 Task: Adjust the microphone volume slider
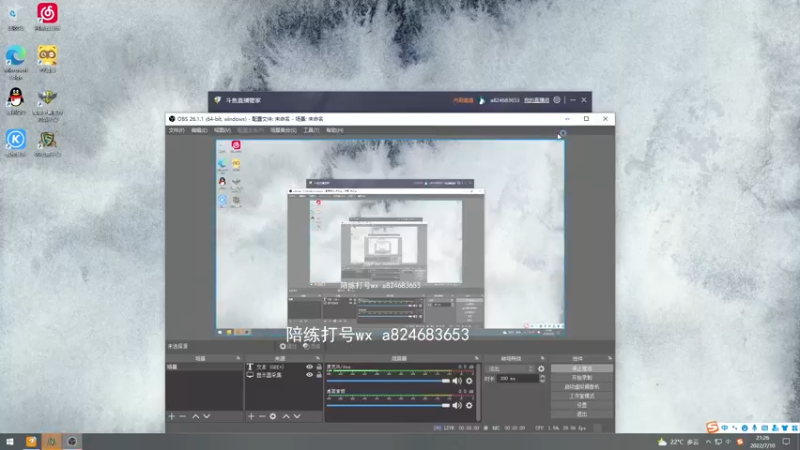click(x=388, y=381)
